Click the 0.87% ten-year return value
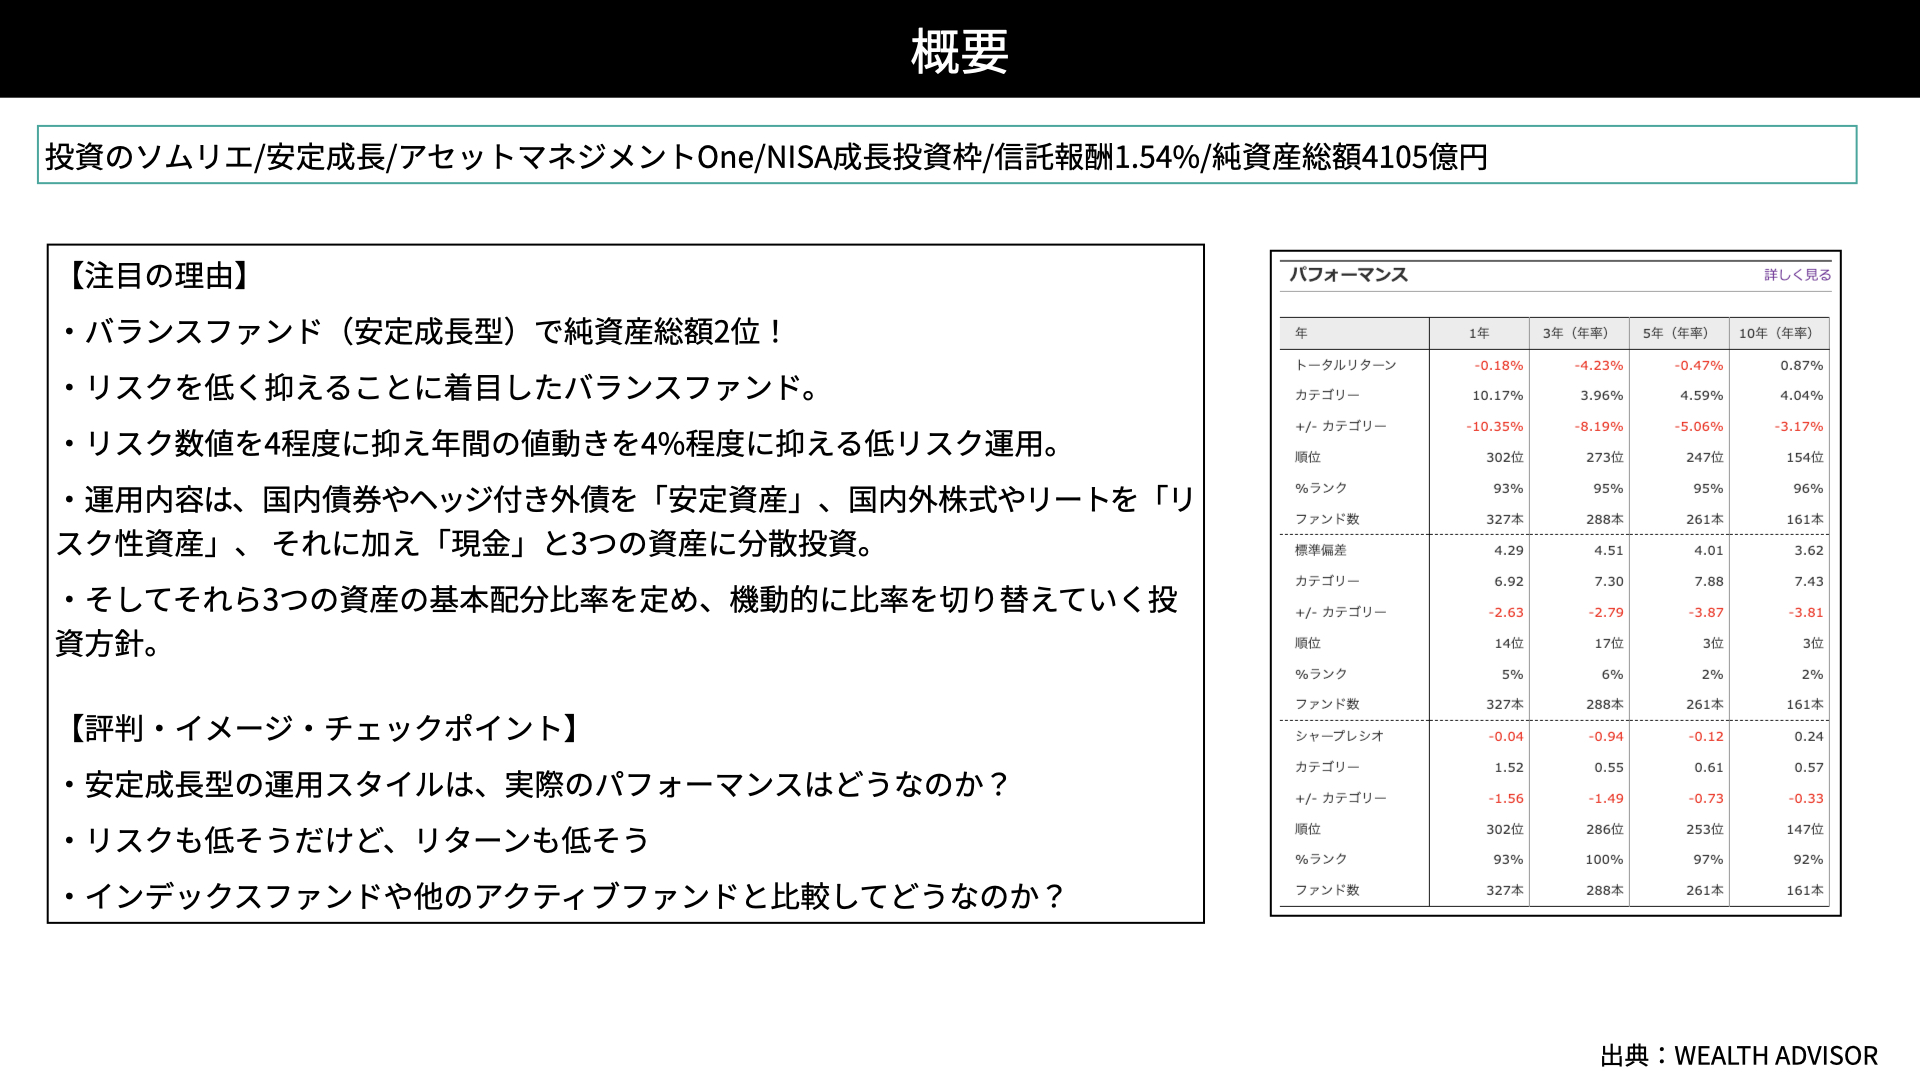Image resolution: width=1920 pixels, height=1080 pixels. coord(1801,366)
